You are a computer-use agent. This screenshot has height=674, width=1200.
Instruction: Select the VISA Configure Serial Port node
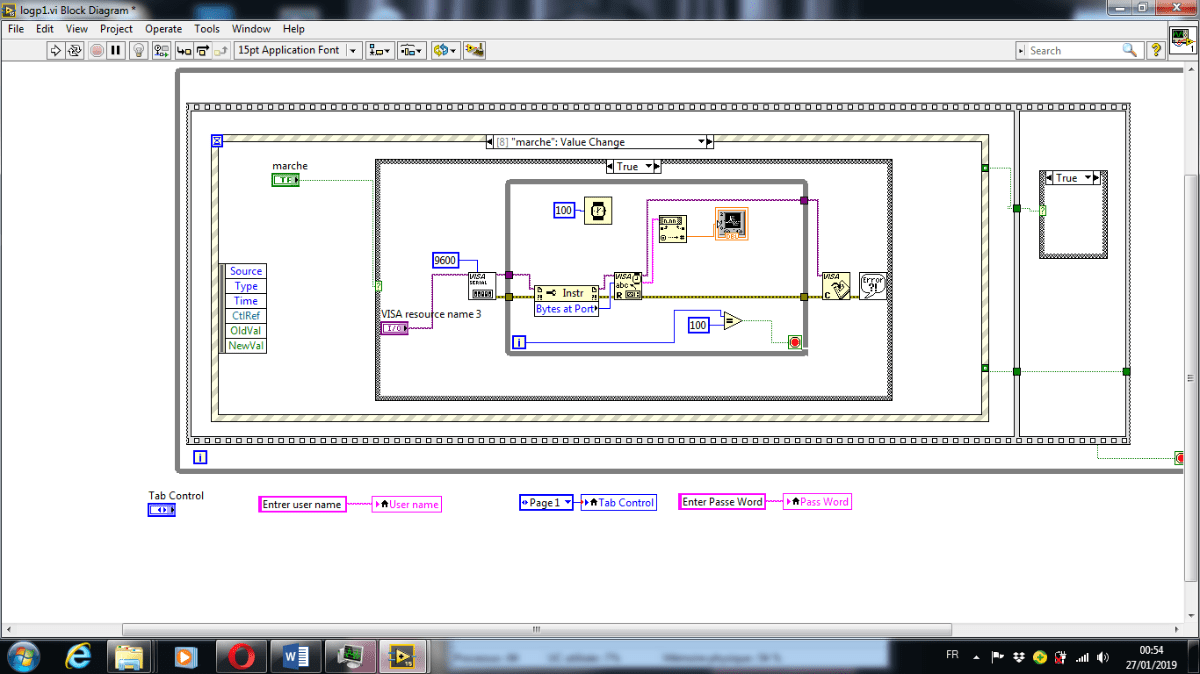click(481, 288)
